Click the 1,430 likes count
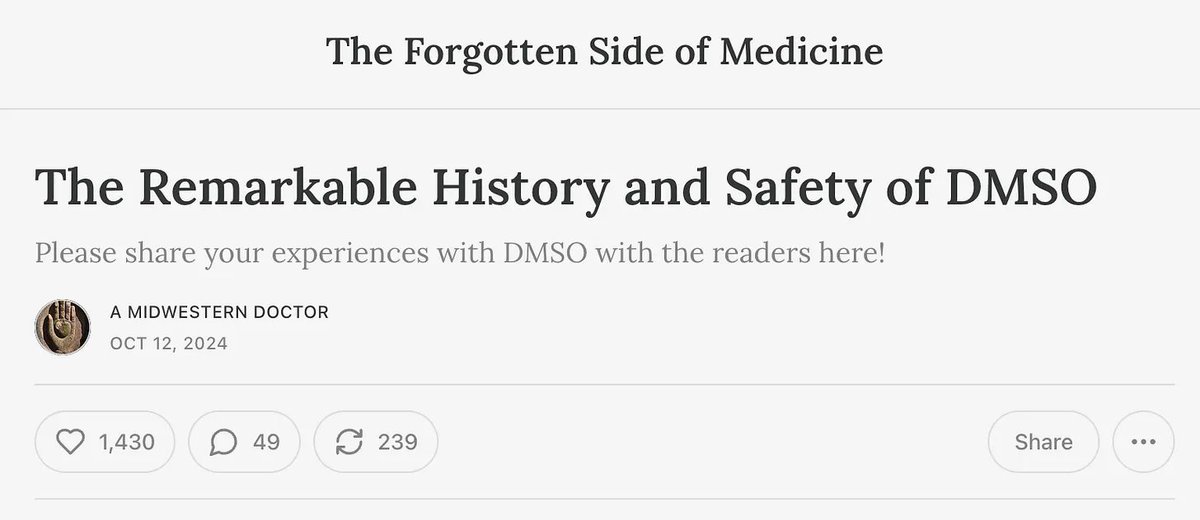1200x520 pixels. pyautogui.click(x=127, y=441)
